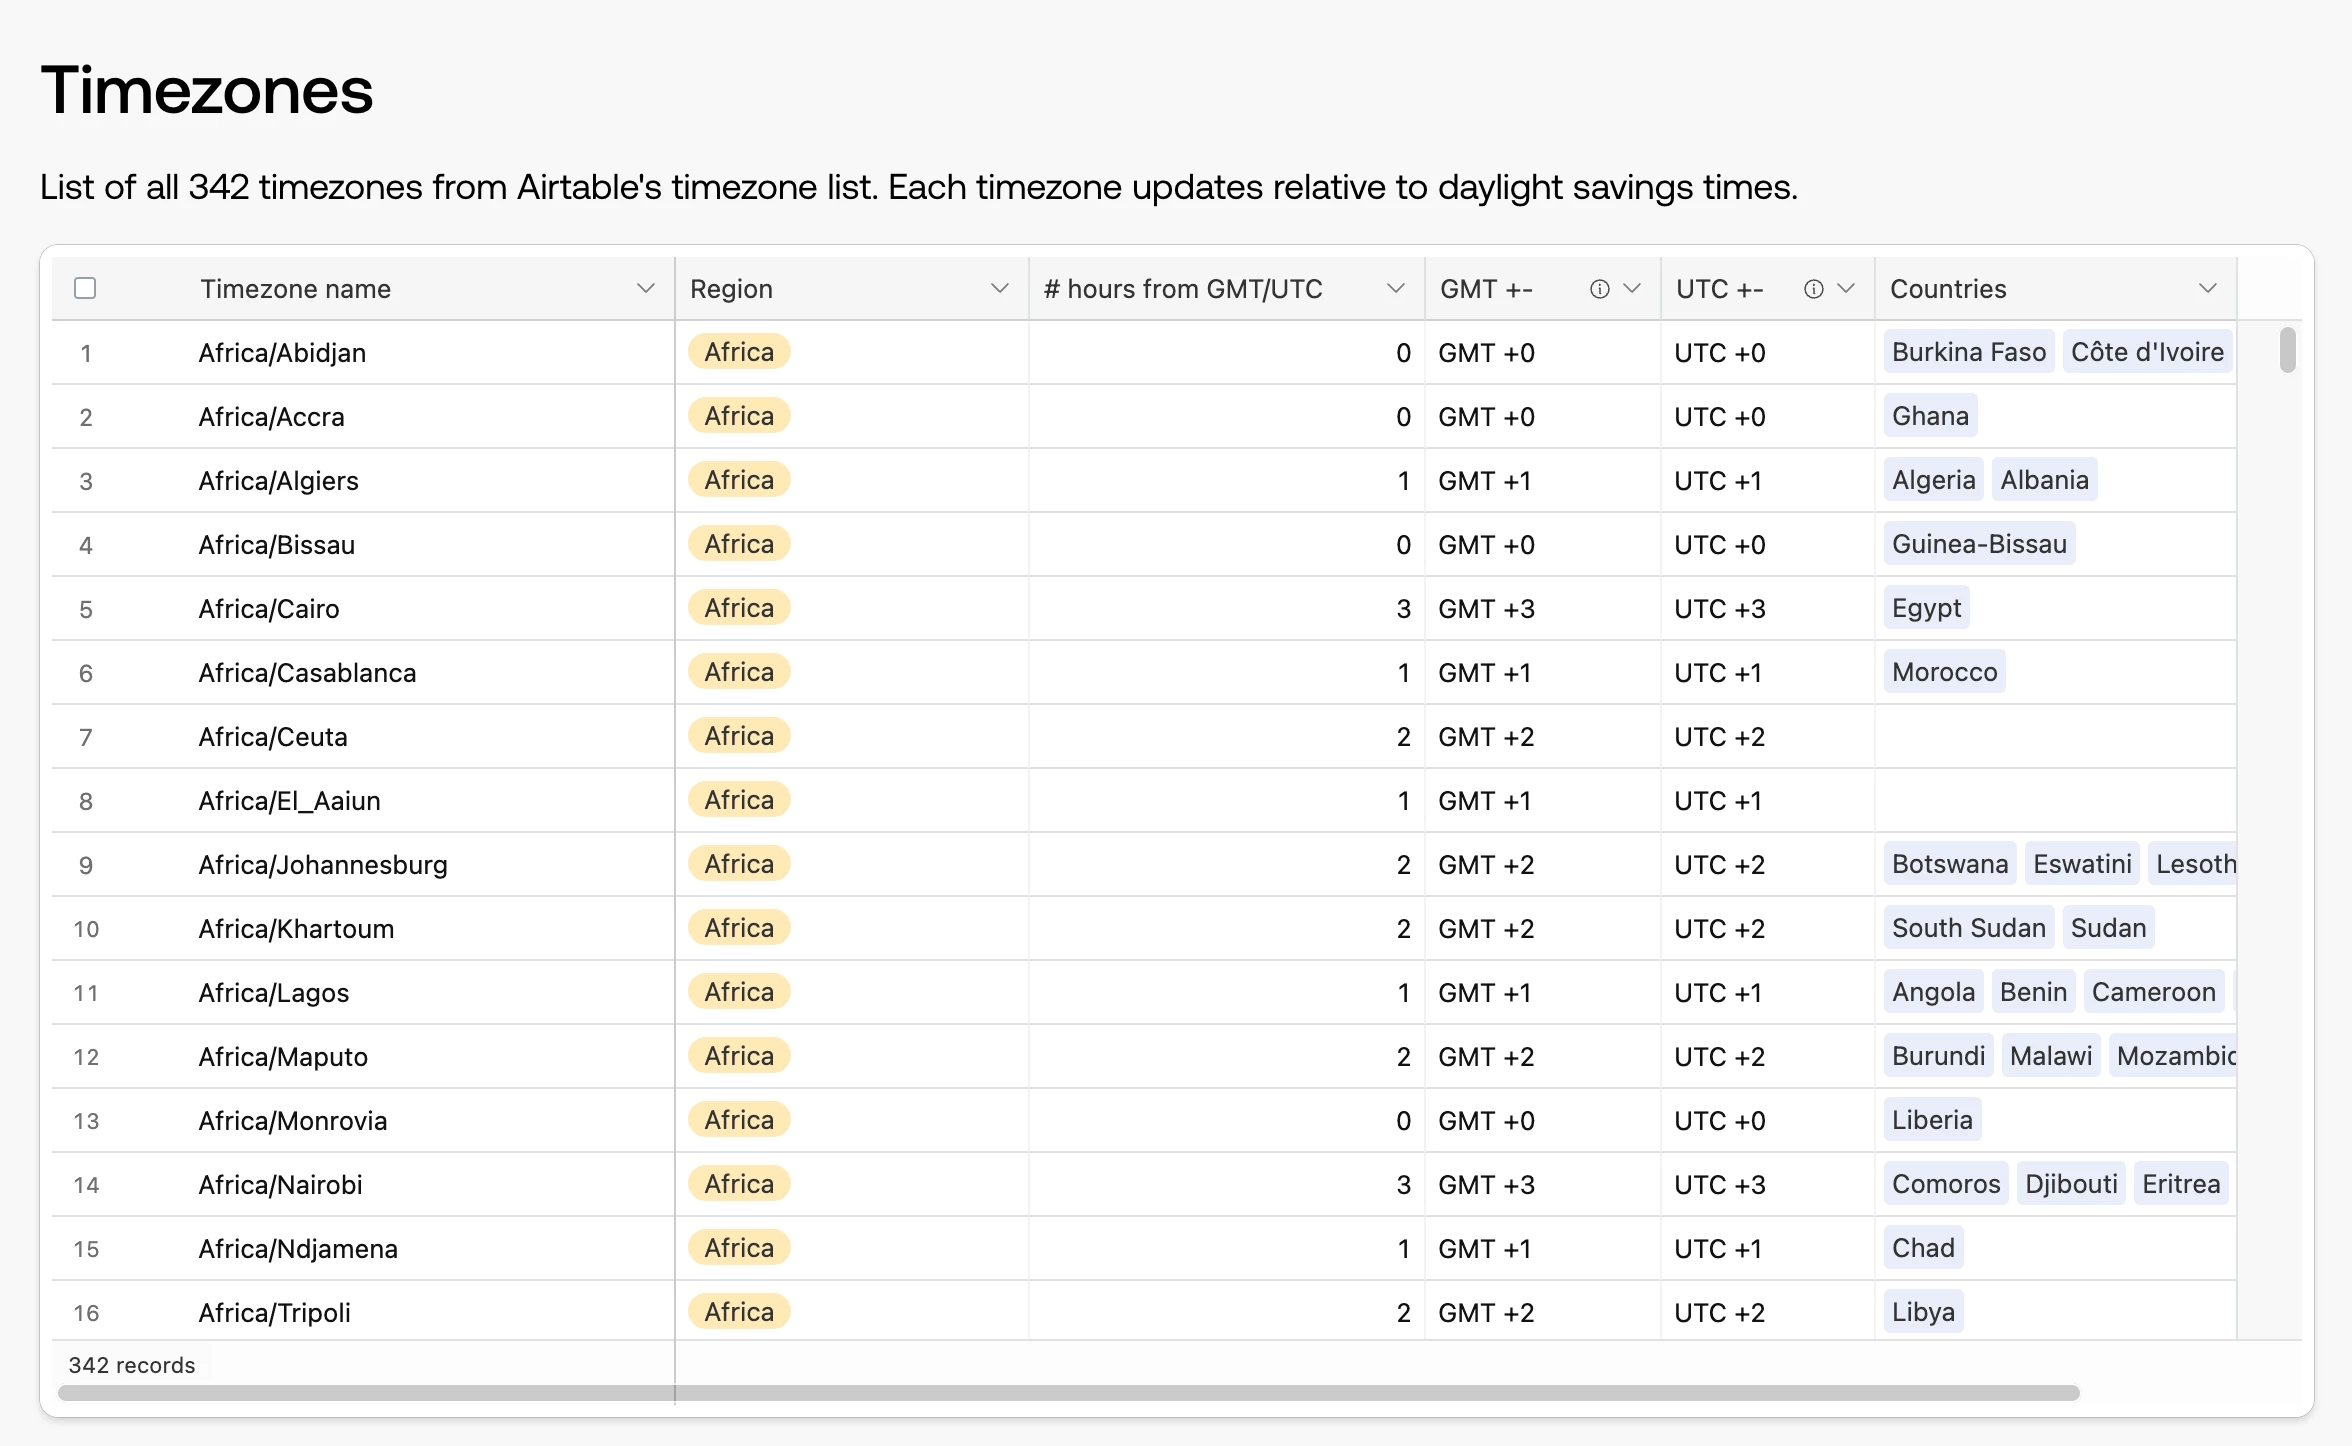Click the UTC +- column info icon
Image resolution: width=2352 pixels, height=1446 pixels.
1813,289
